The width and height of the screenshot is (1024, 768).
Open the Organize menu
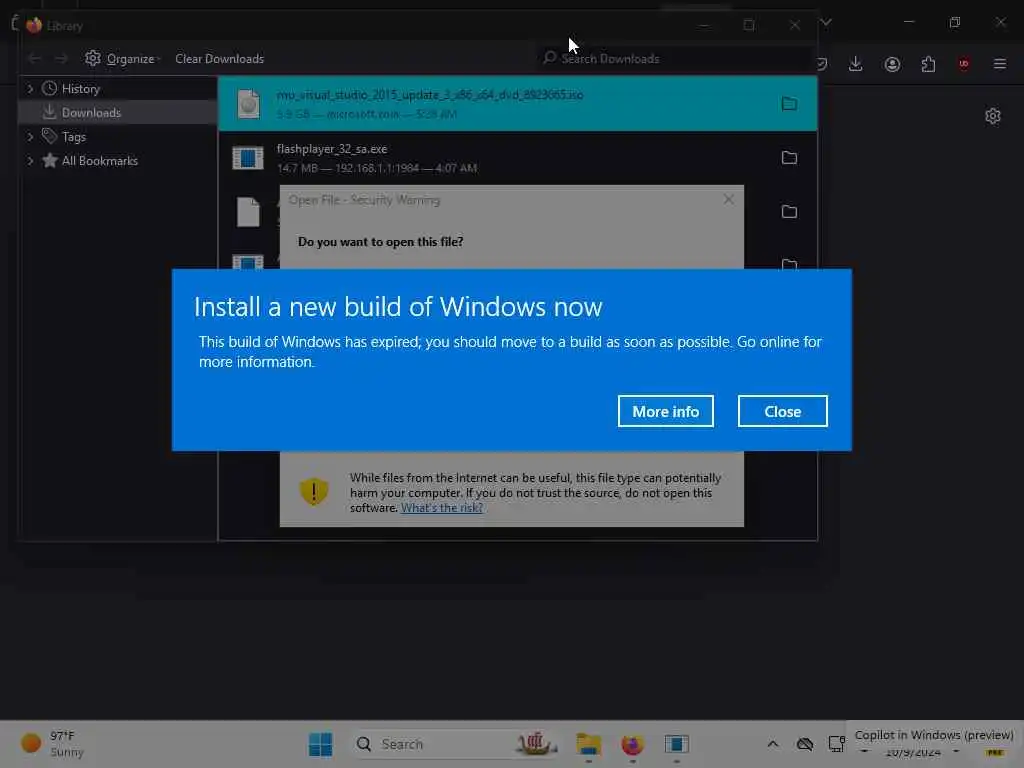[123, 59]
